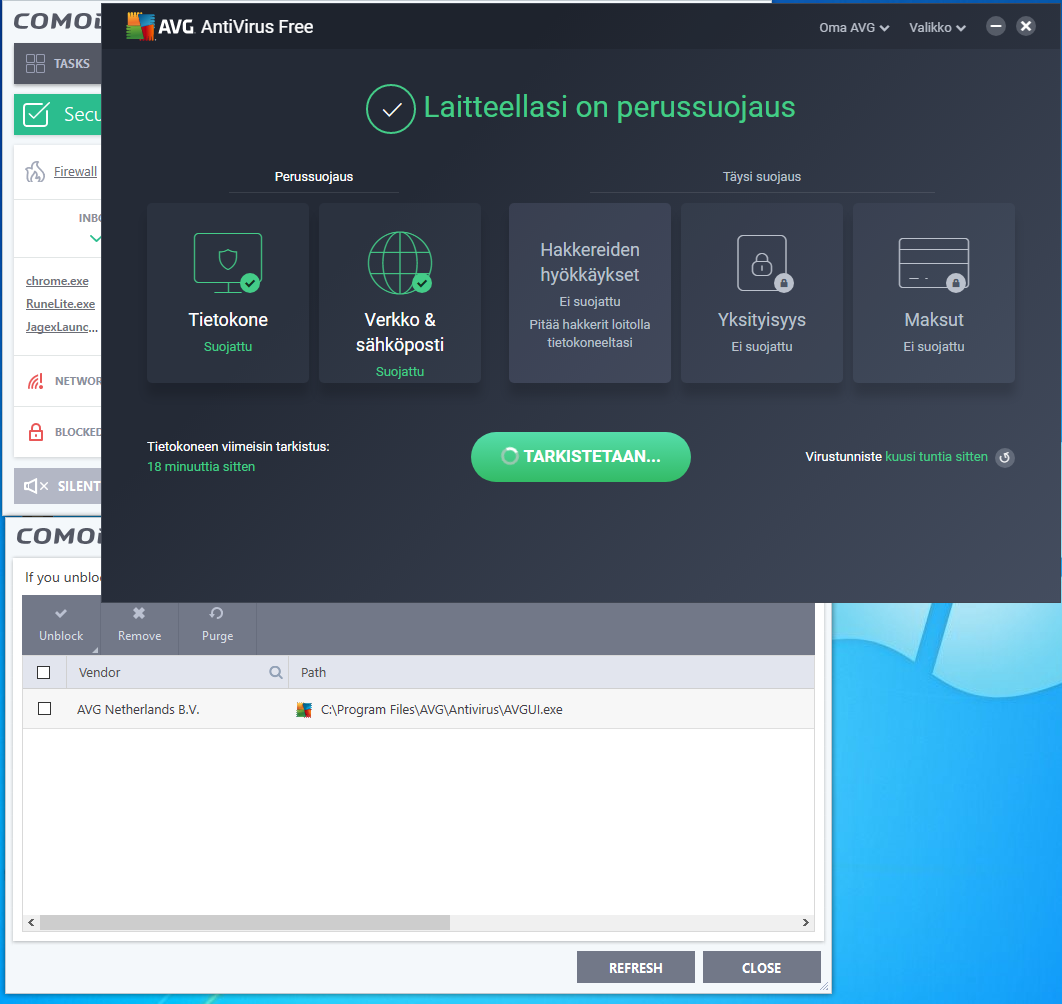Click the Vendor column search icon
Viewport: 1062px width, 1004px height.
click(276, 673)
